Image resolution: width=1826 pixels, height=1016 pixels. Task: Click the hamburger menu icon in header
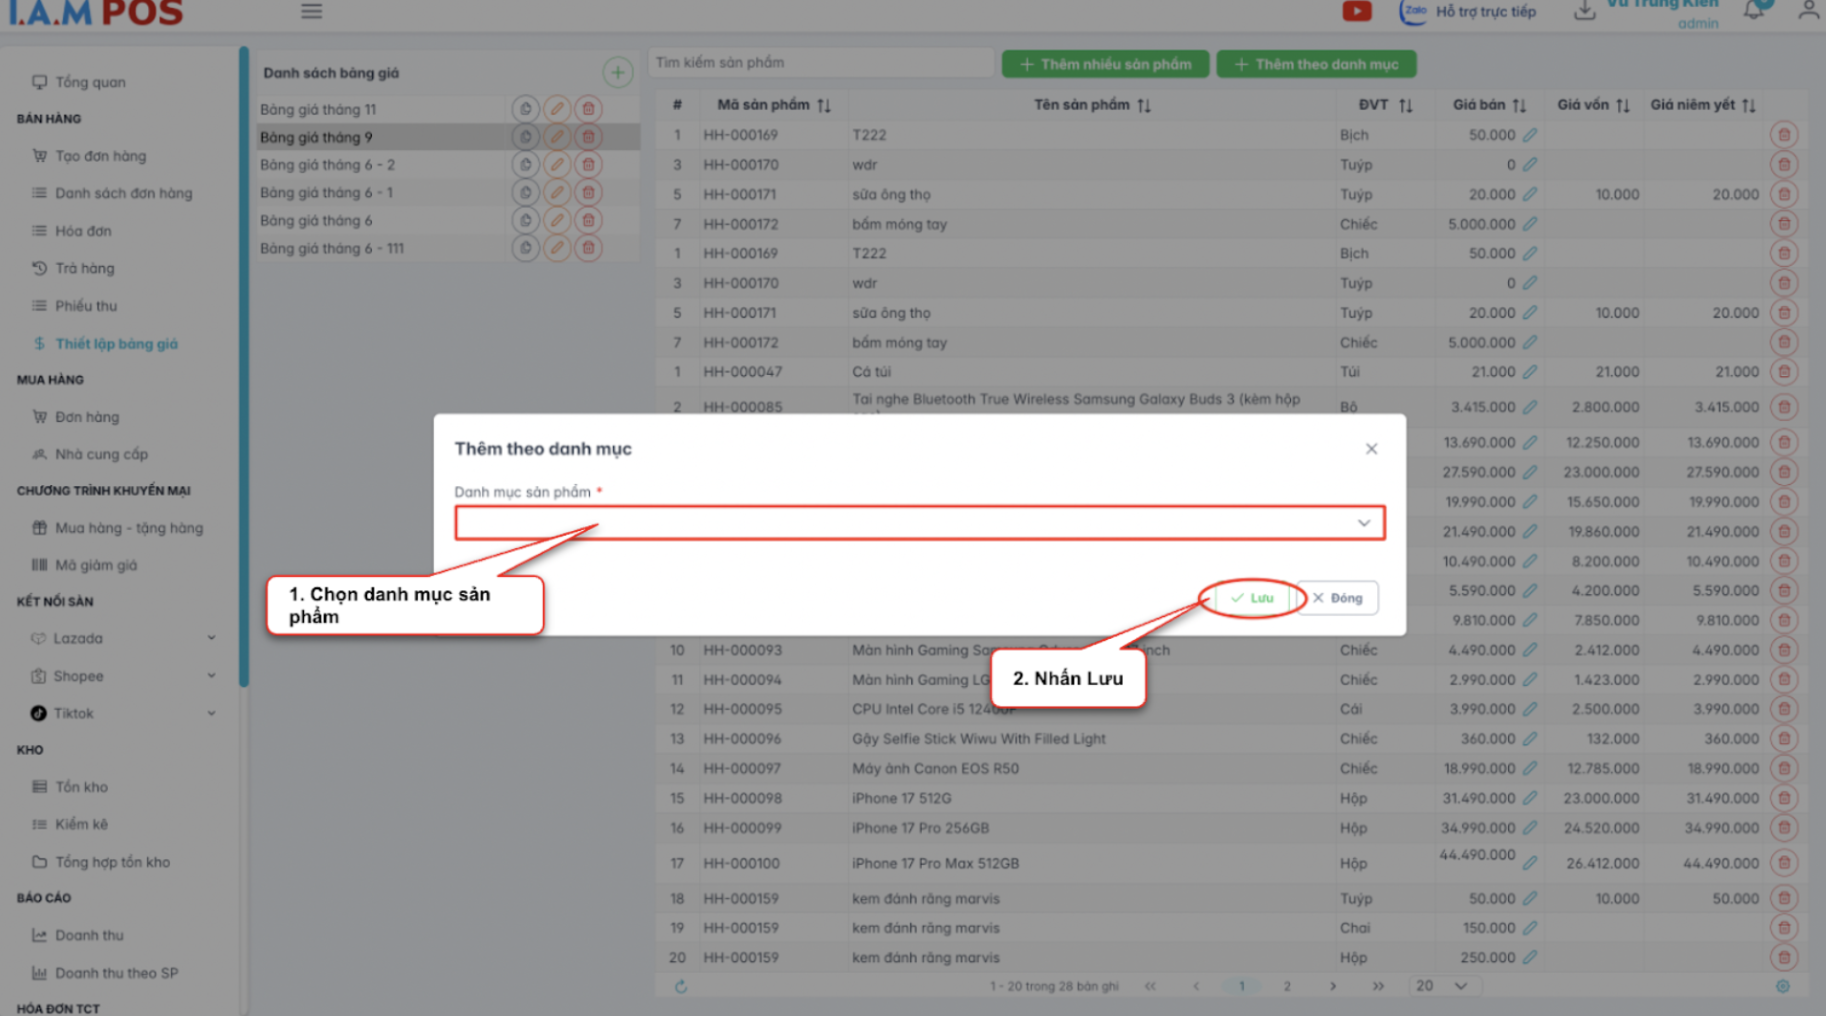click(x=311, y=11)
